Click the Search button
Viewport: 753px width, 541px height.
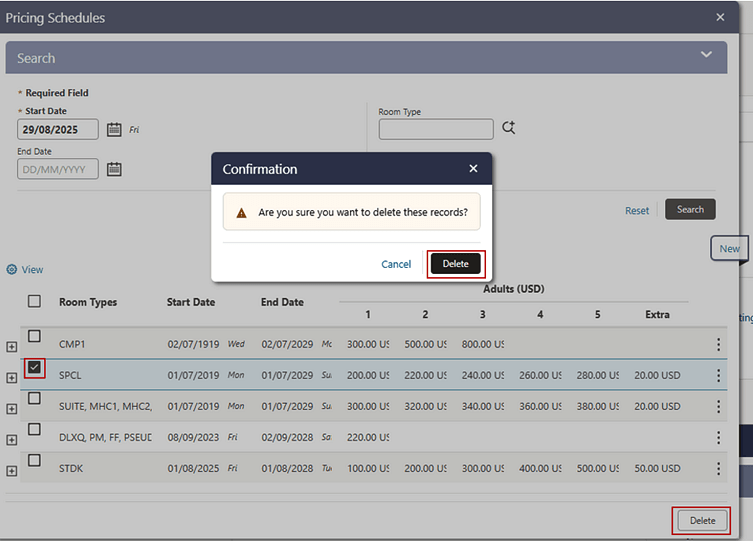[x=690, y=209]
